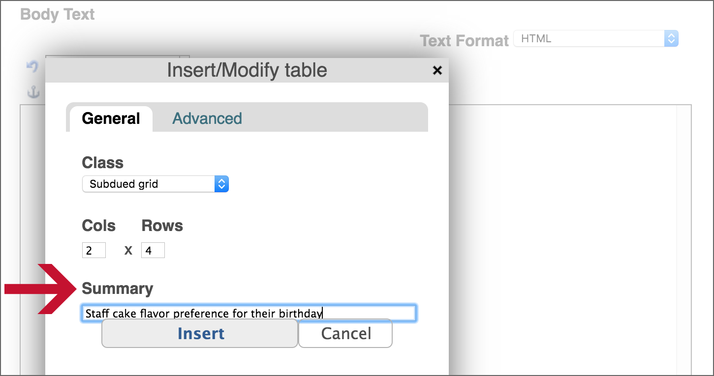Click the blue arrows on Class selector
The width and height of the screenshot is (714, 376).
tap(222, 184)
